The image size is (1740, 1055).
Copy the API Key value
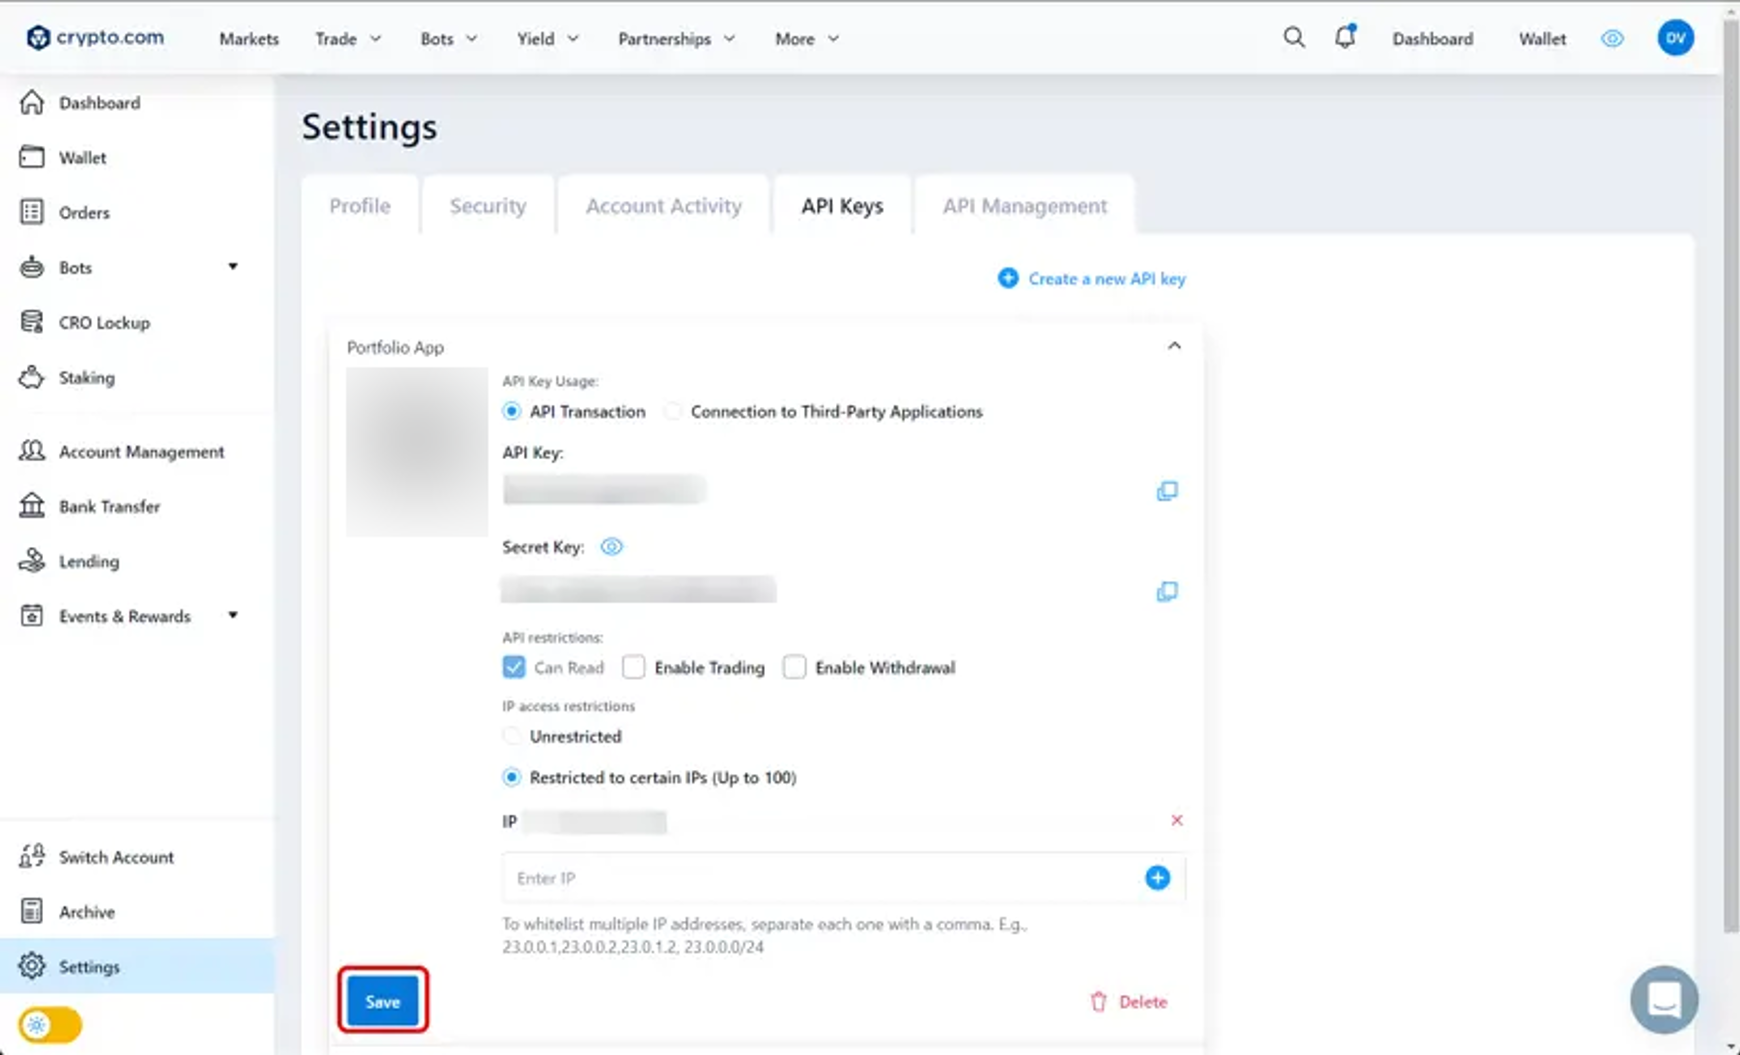pyautogui.click(x=1166, y=491)
